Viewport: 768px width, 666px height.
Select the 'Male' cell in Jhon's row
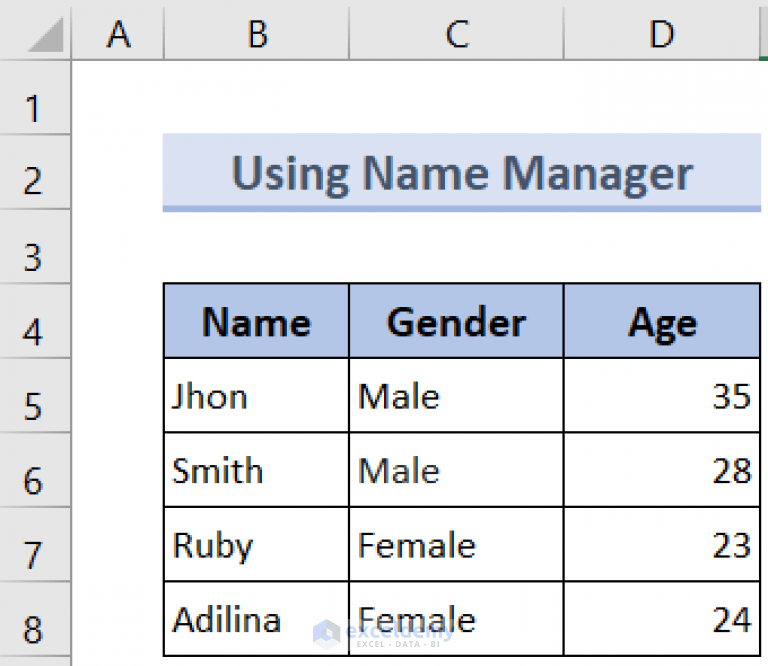click(456, 396)
